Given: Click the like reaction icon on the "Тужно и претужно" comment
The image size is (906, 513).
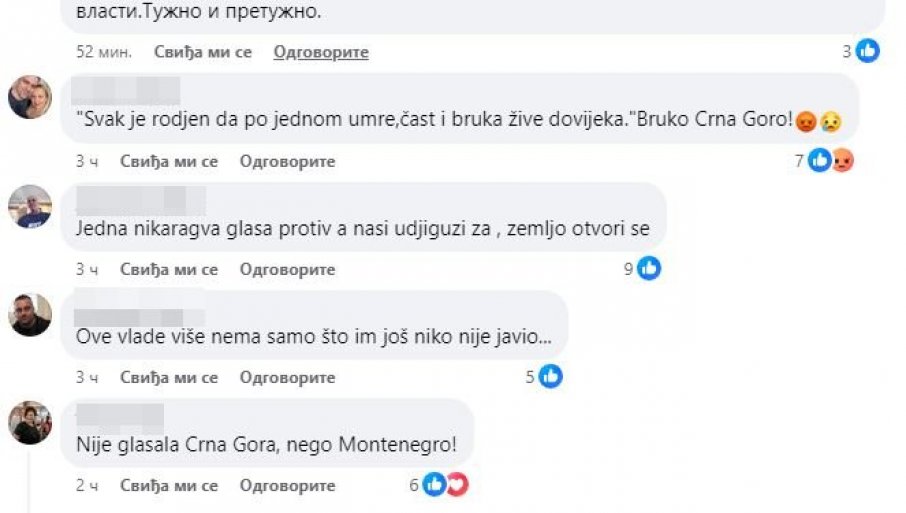Looking at the screenshot, I should [868, 51].
